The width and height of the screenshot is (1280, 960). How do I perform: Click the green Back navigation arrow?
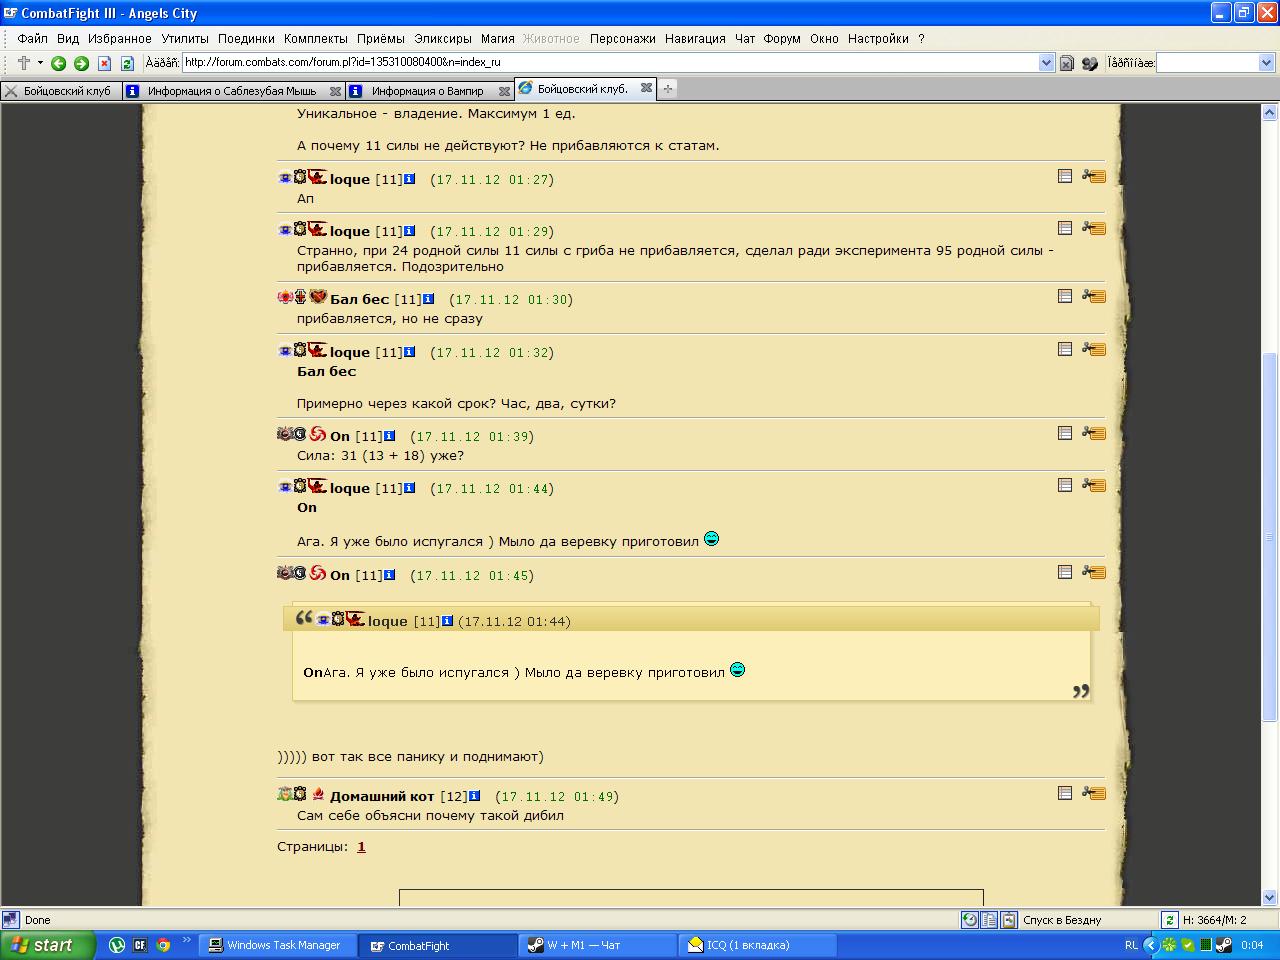pyautogui.click(x=58, y=63)
